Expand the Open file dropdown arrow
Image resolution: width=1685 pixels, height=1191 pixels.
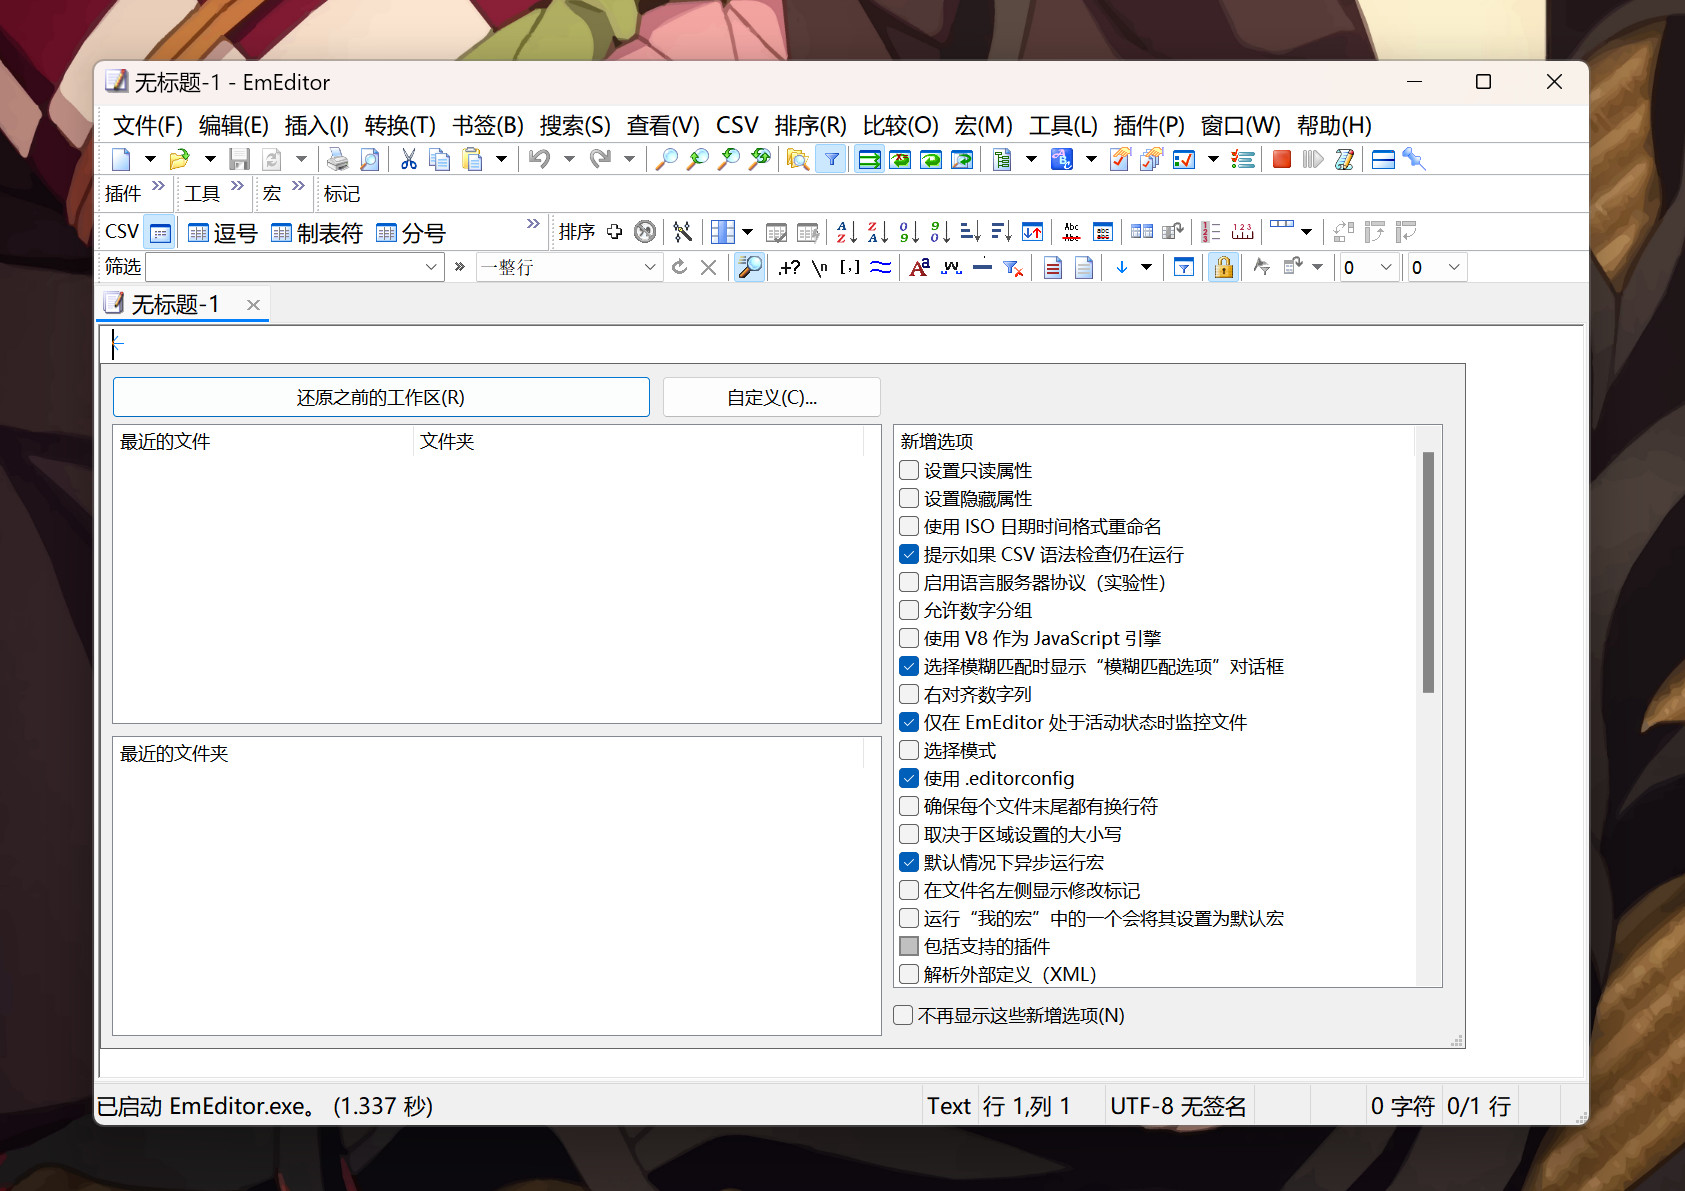coord(210,160)
